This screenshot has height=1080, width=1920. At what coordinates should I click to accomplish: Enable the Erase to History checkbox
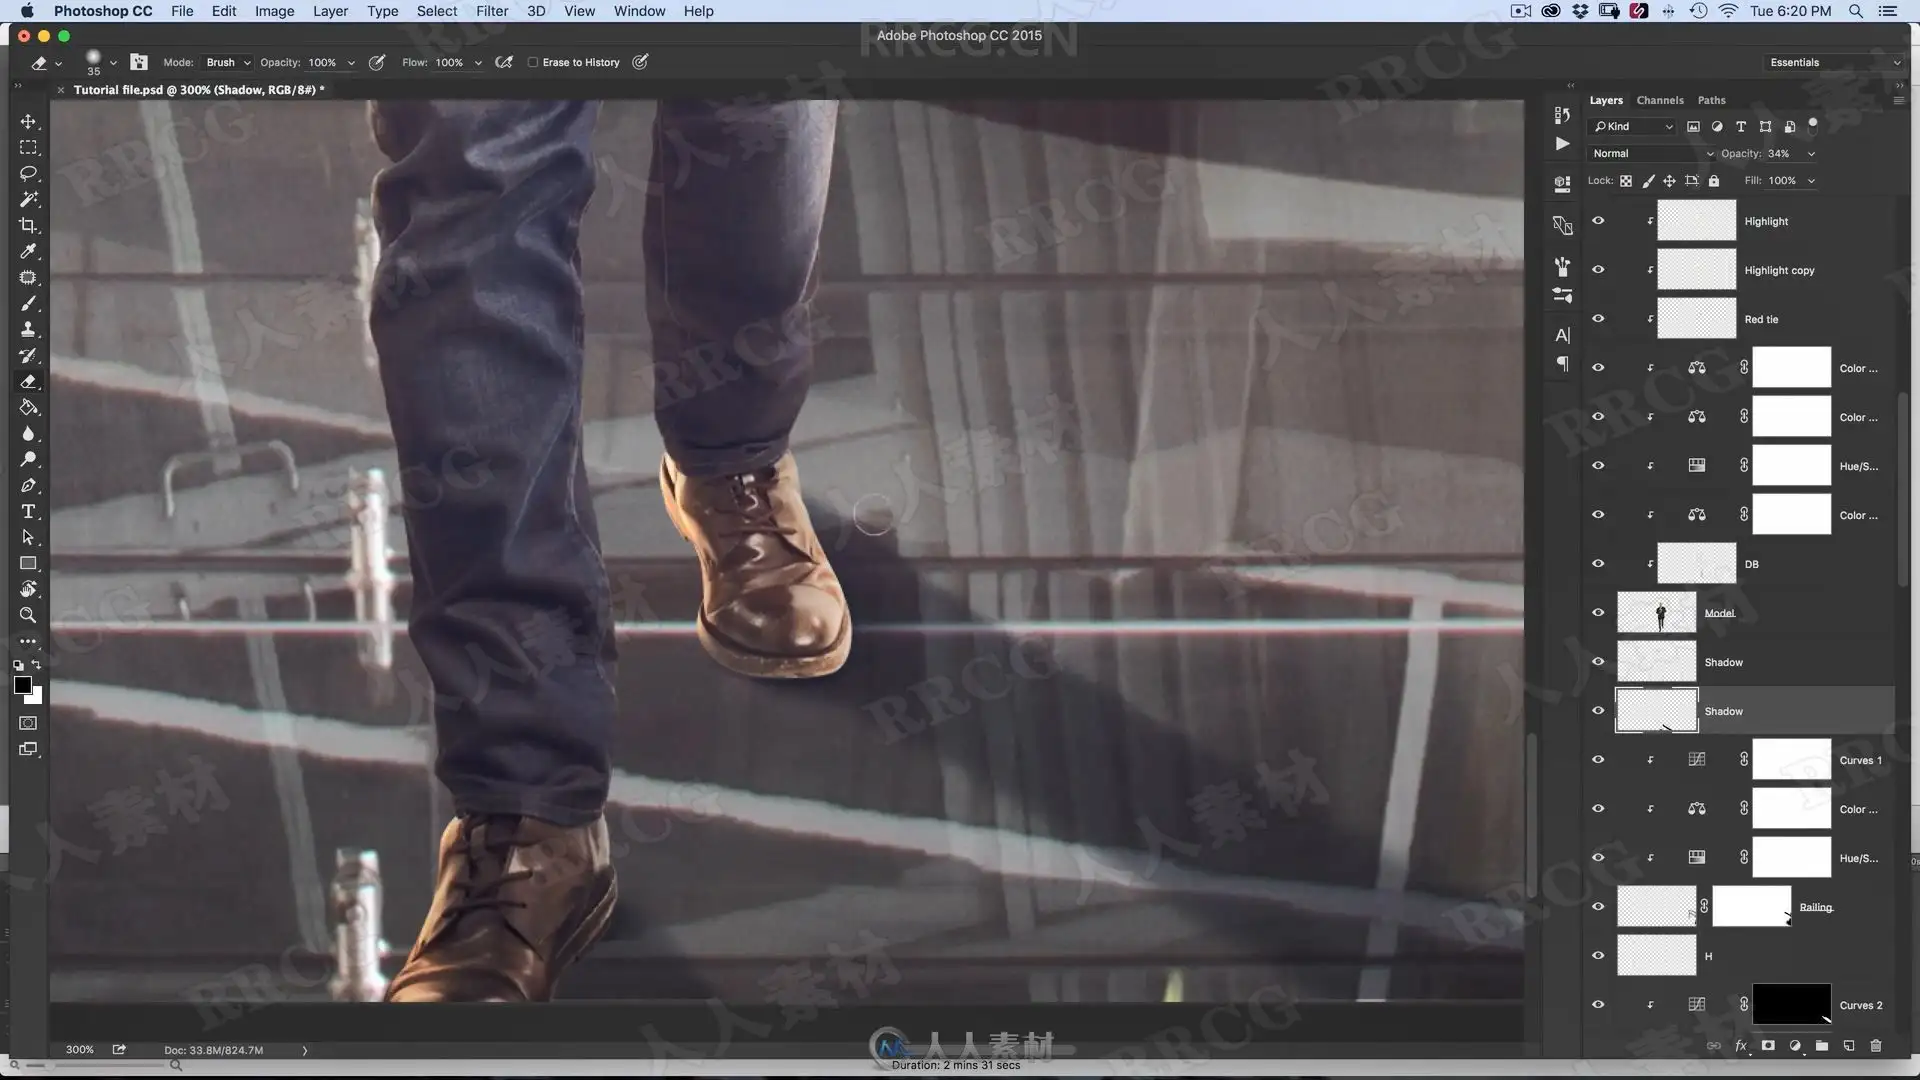533,62
